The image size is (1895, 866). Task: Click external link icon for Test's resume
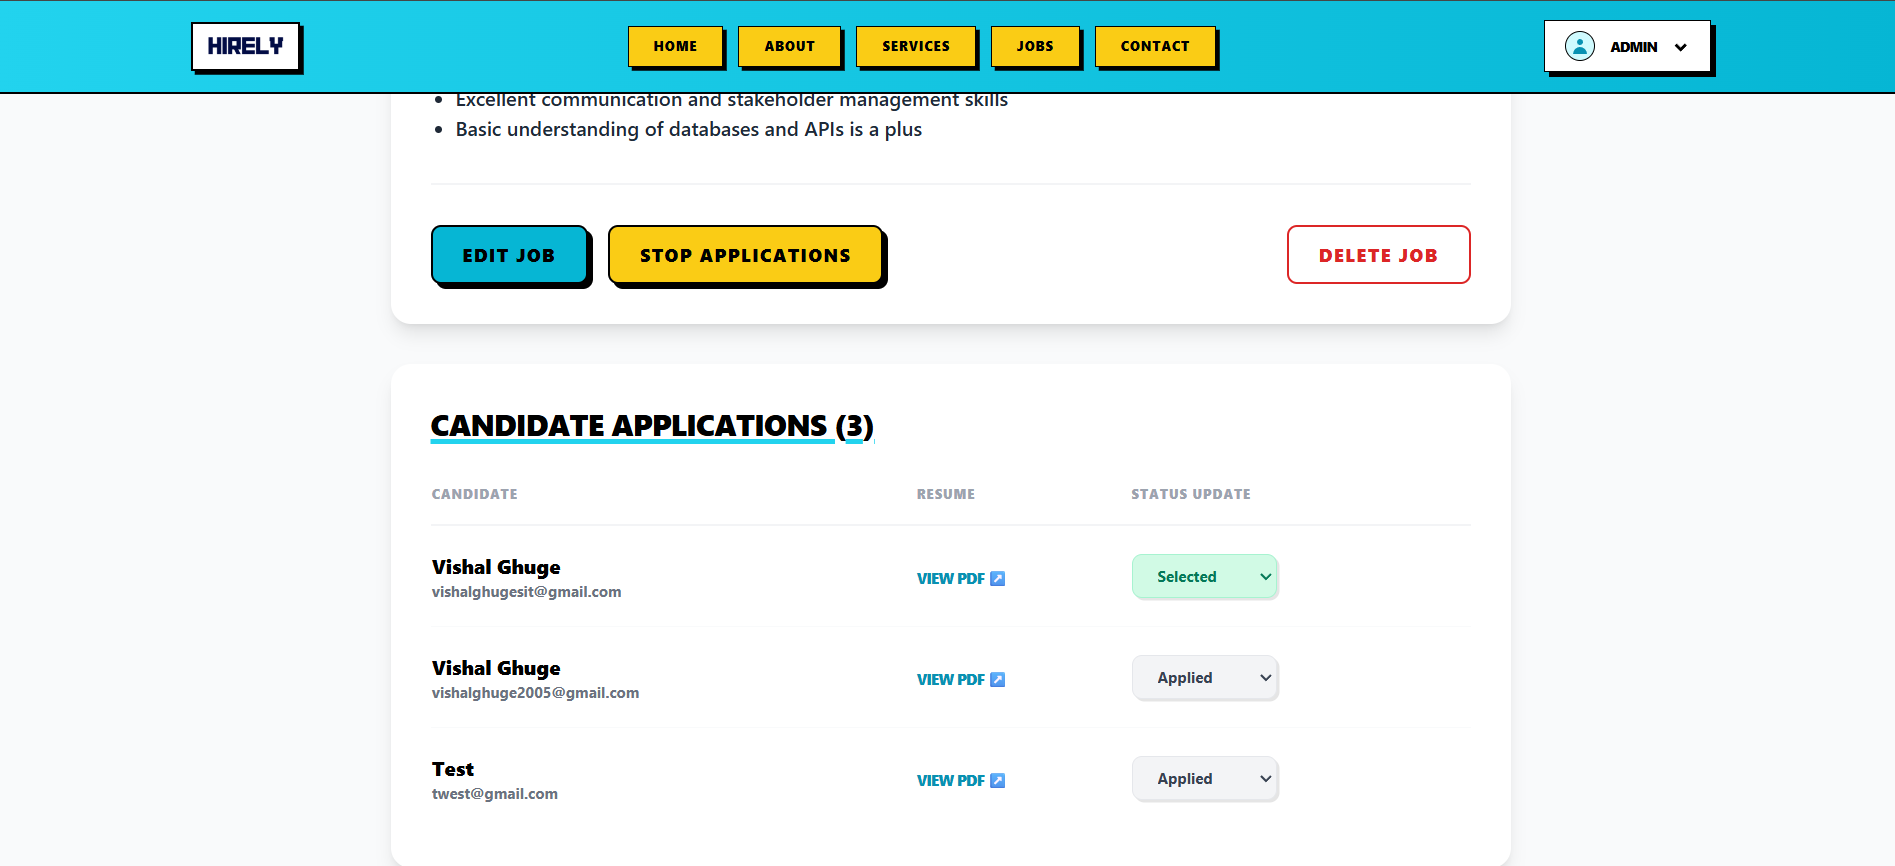click(x=997, y=781)
